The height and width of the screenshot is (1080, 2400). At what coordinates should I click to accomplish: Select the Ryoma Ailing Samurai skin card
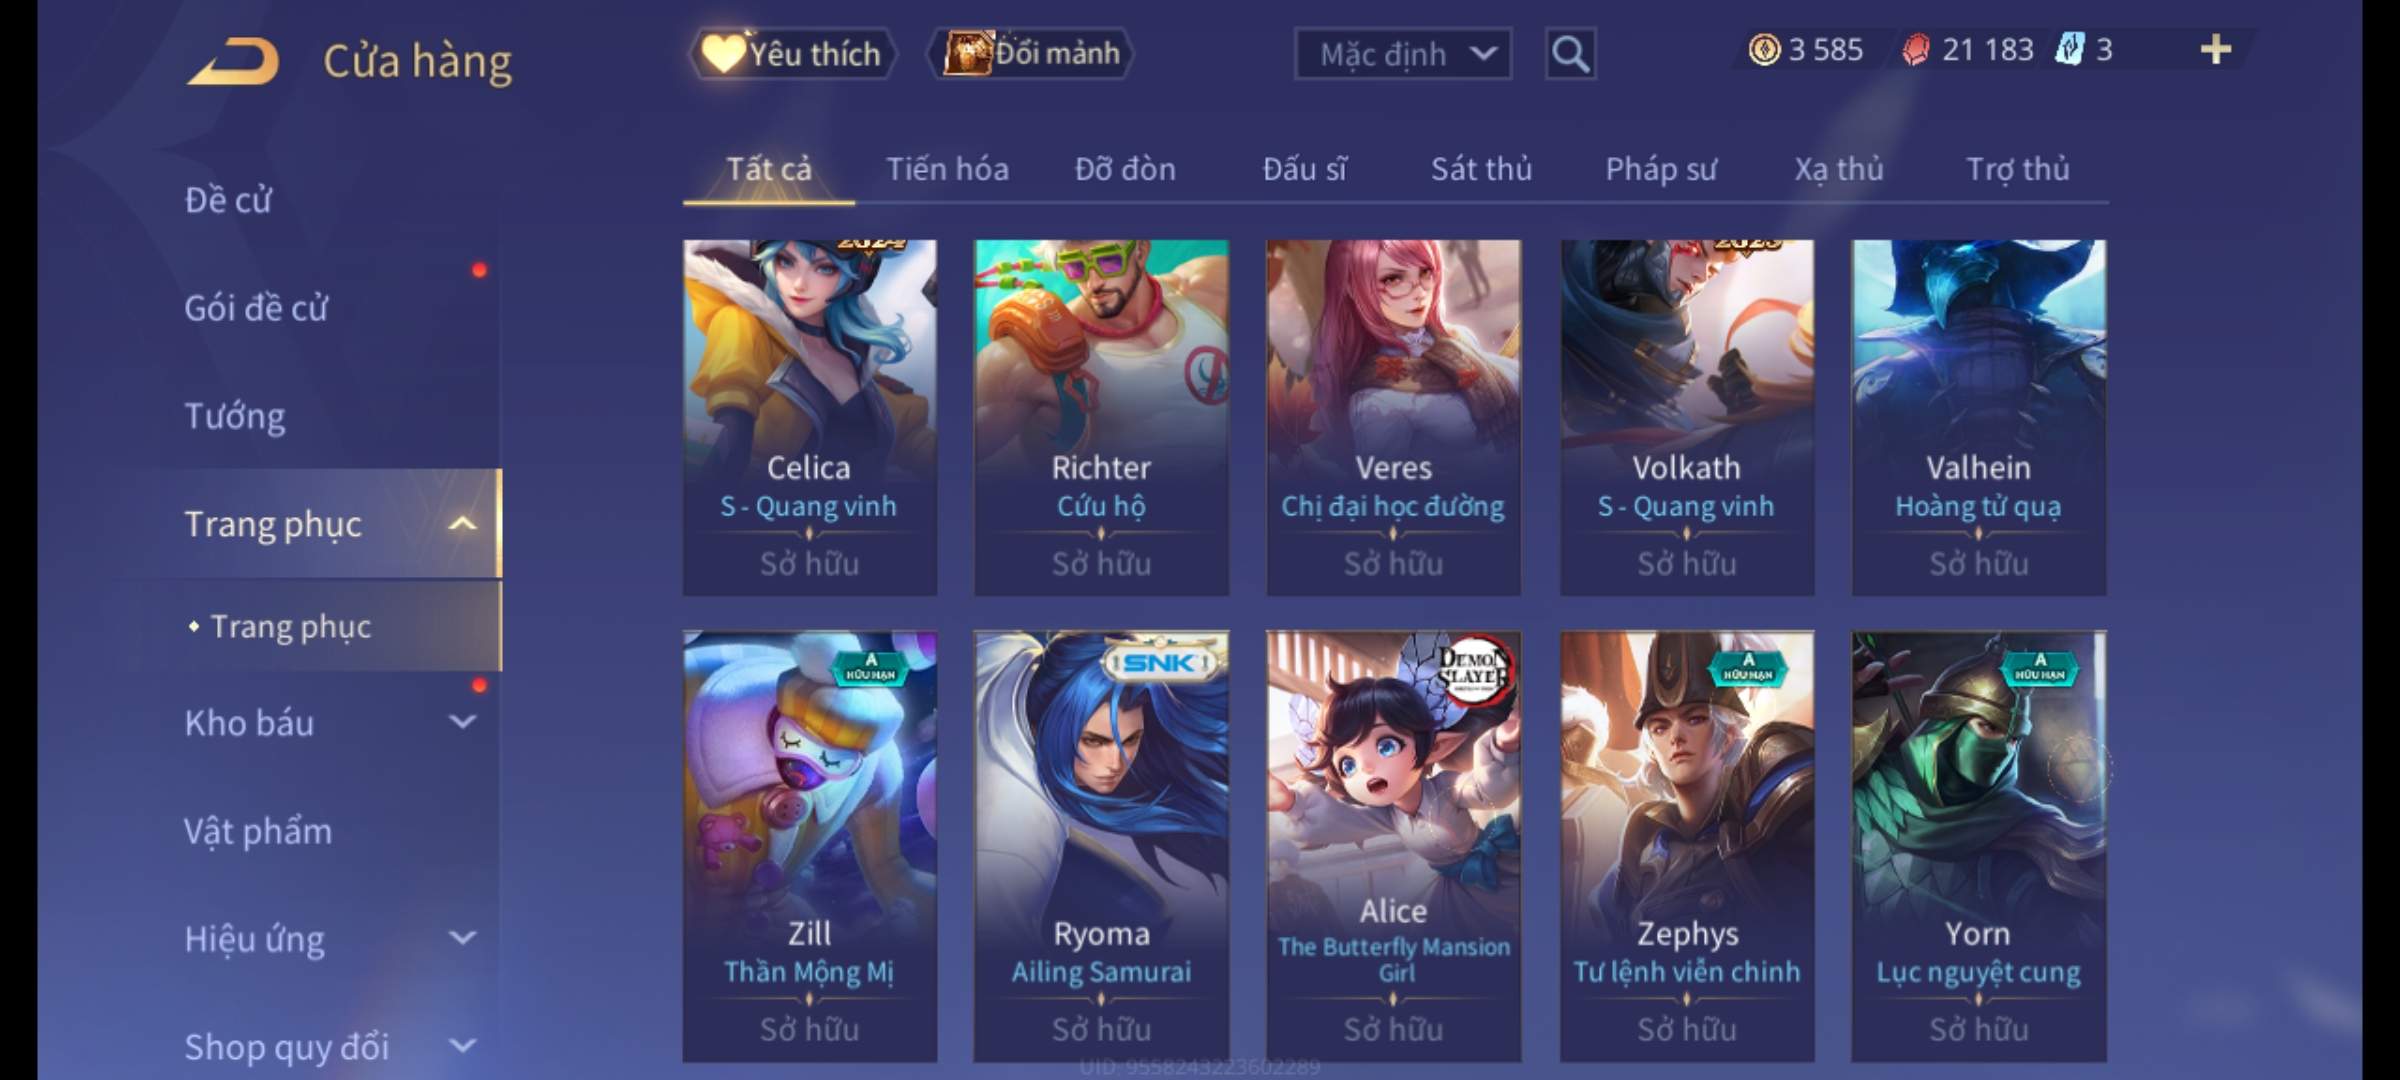pyautogui.click(x=1101, y=846)
